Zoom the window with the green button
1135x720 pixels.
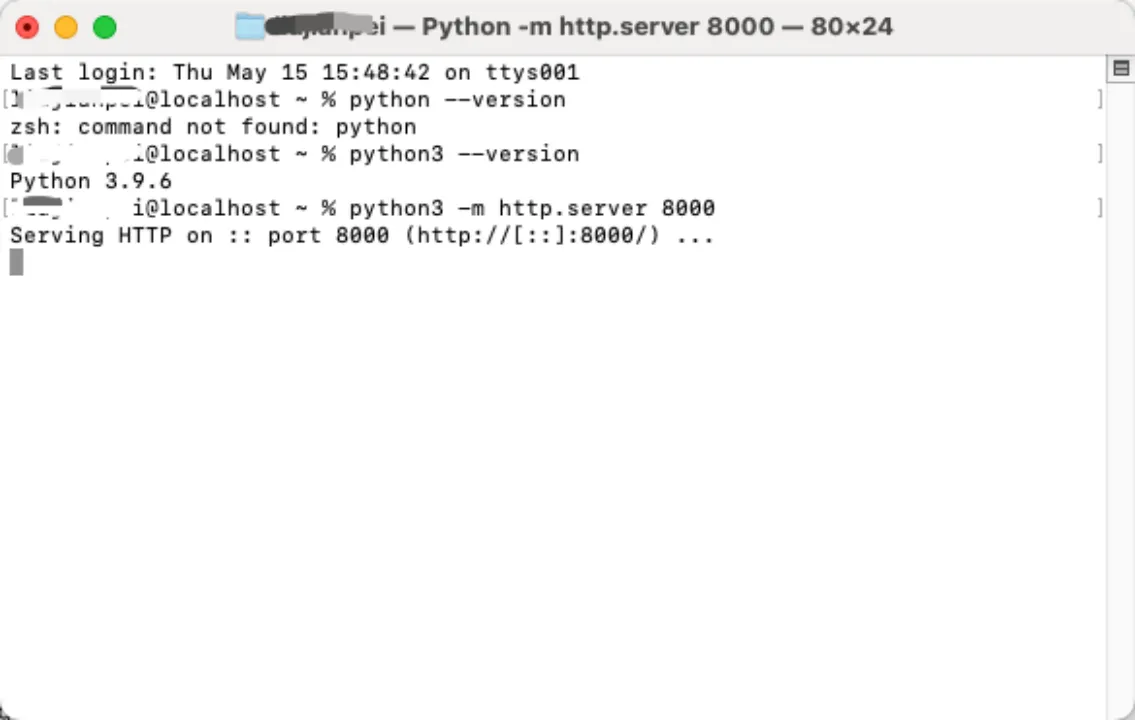coord(105,27)
